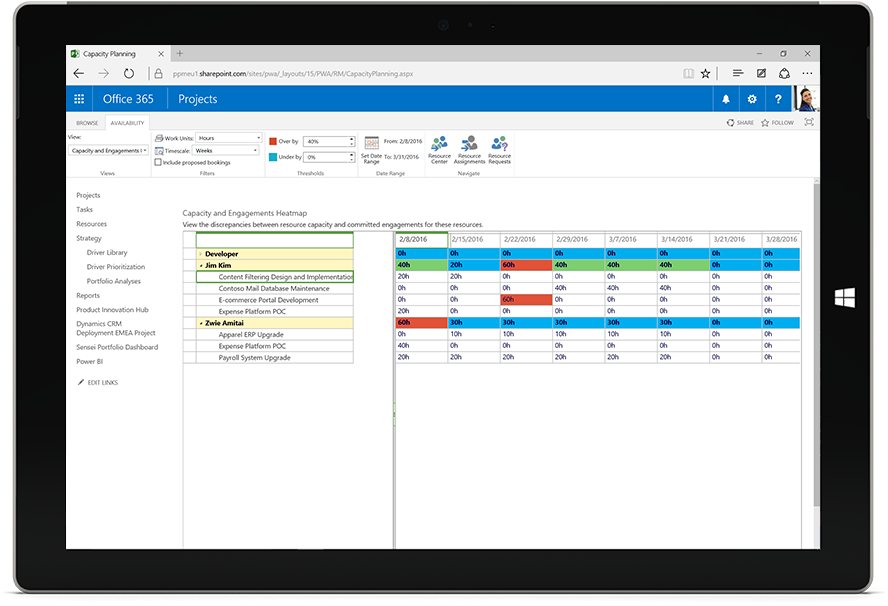888x606 pixels.
Task: Open the browser hub icon
Action: [737, 73]
